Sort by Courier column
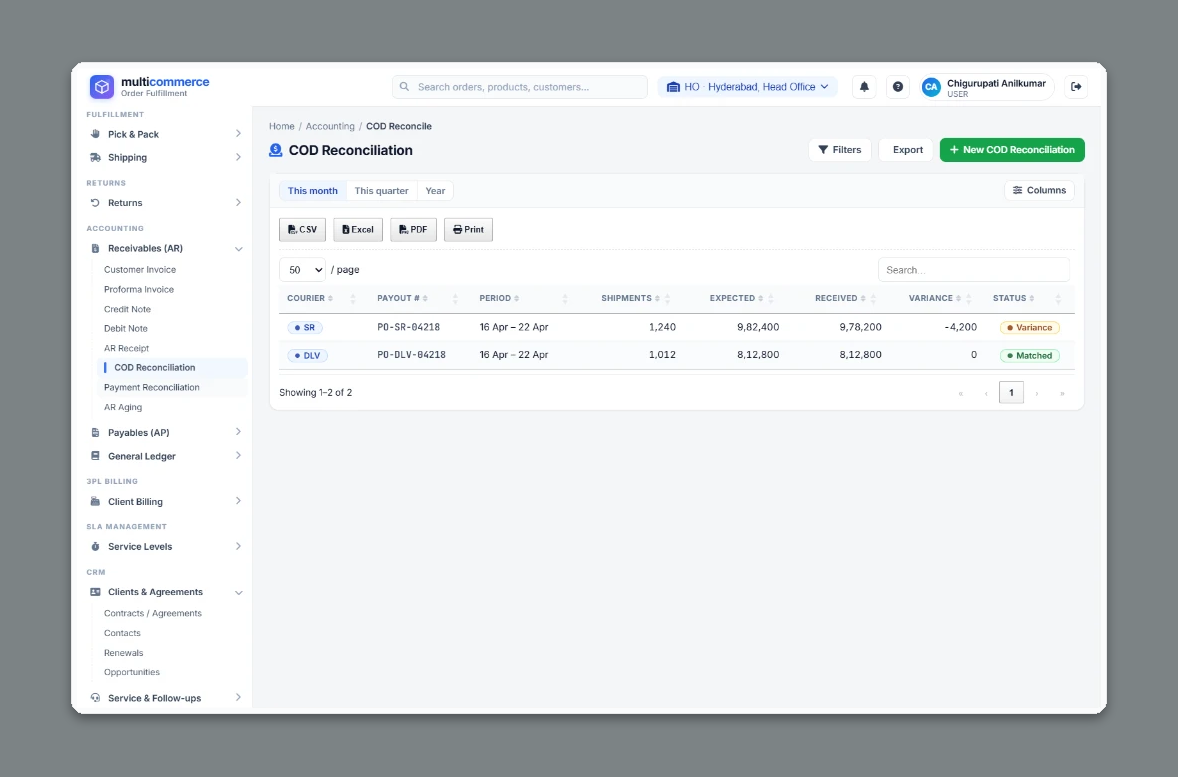This screenshot has width=1178, height=777. click(x=310, y=298)
